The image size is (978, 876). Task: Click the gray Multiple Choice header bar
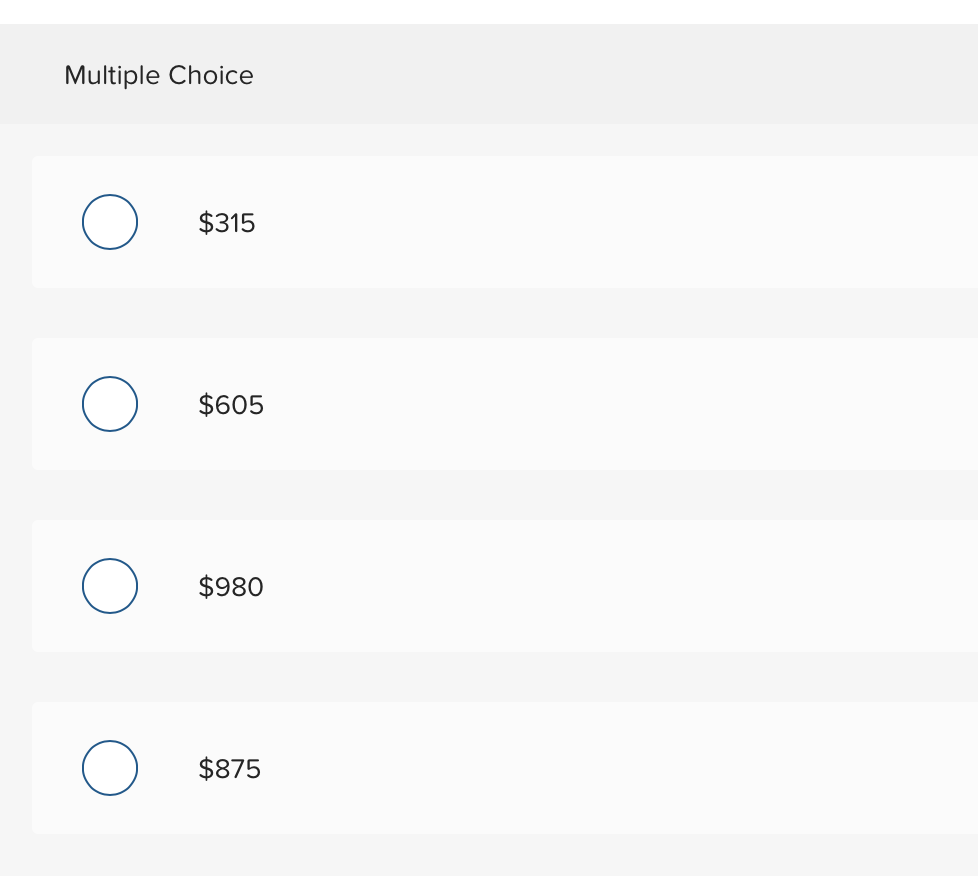point(600,76)
